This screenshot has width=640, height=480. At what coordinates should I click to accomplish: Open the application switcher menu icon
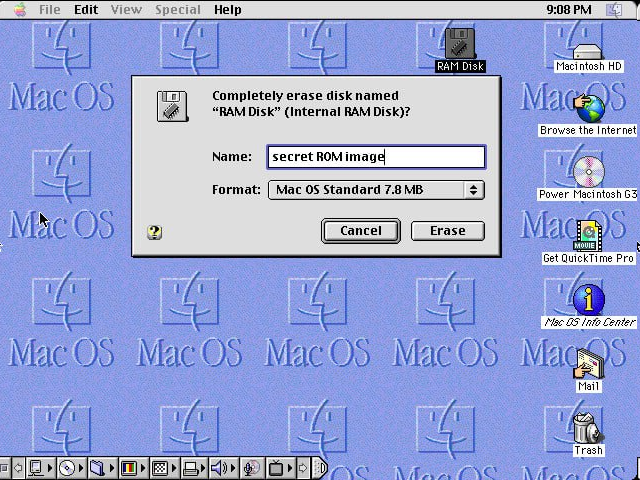(x=617, y=9)
